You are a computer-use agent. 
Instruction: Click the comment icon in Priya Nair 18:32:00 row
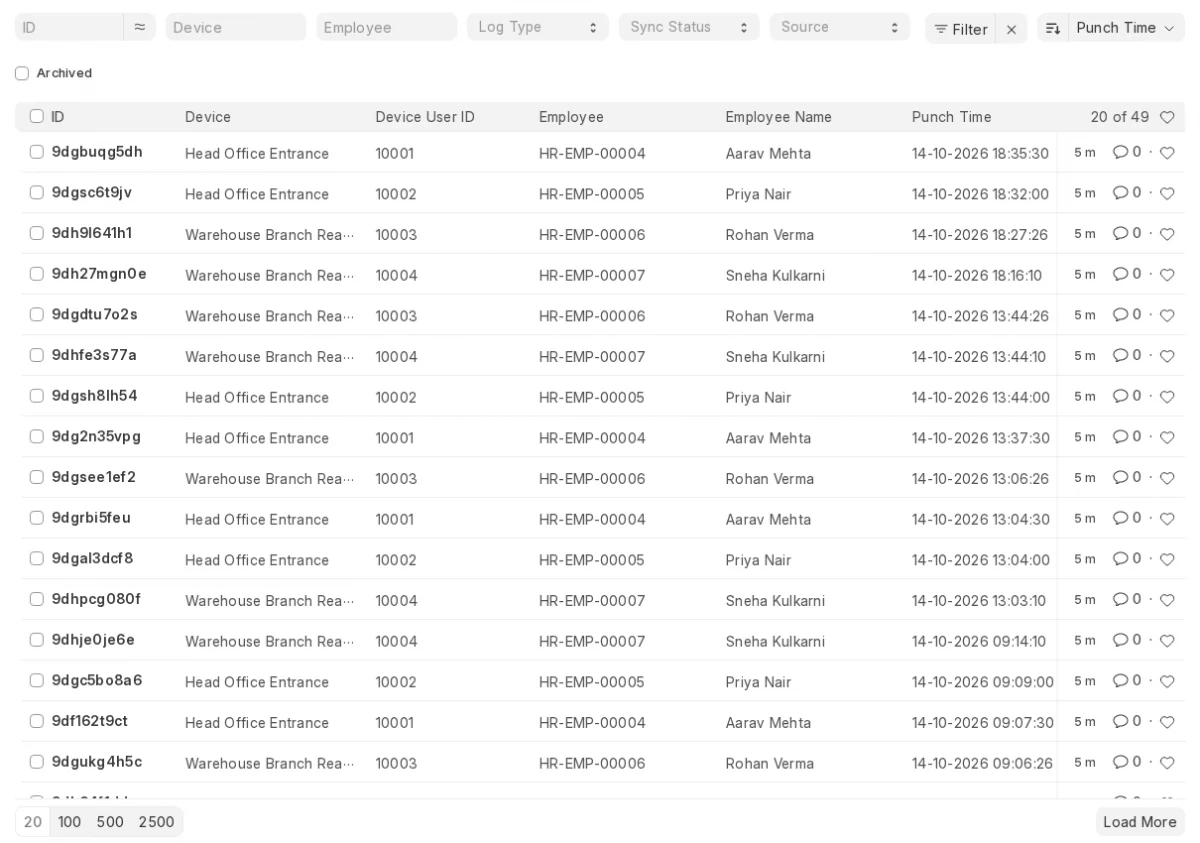1120,193
